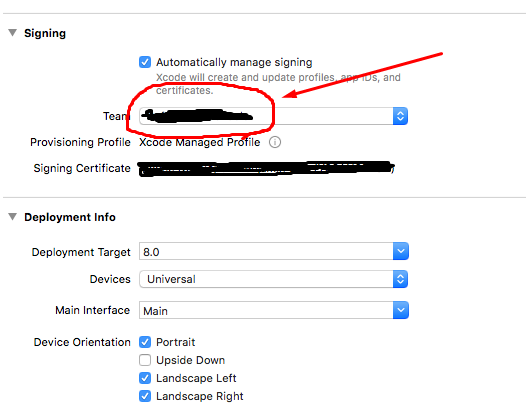Viewport: 528px width, 405px height.
Task: Uncheck the Landscape Right checkbox
Action: pyautogui.click(x=145, y=396)
